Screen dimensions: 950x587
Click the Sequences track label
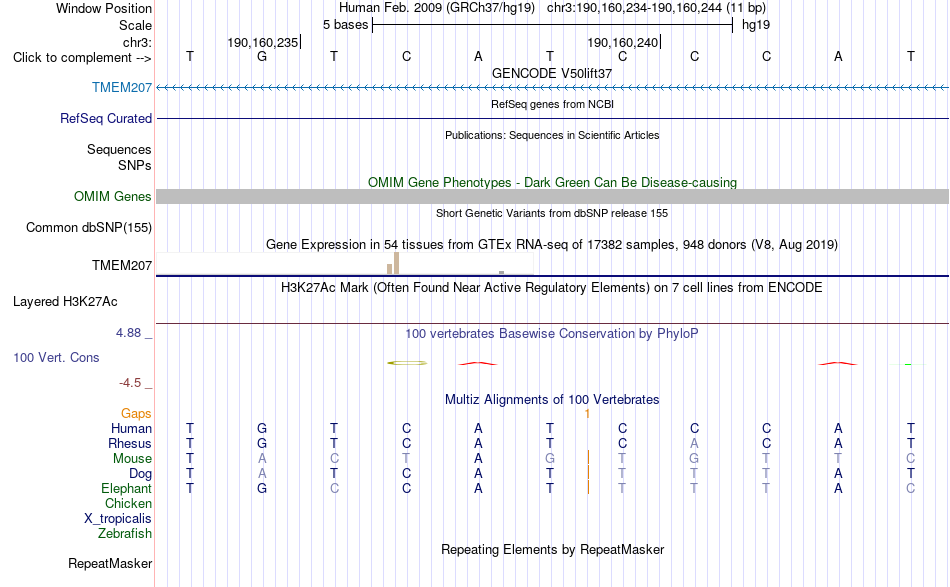tap(119, 149)
